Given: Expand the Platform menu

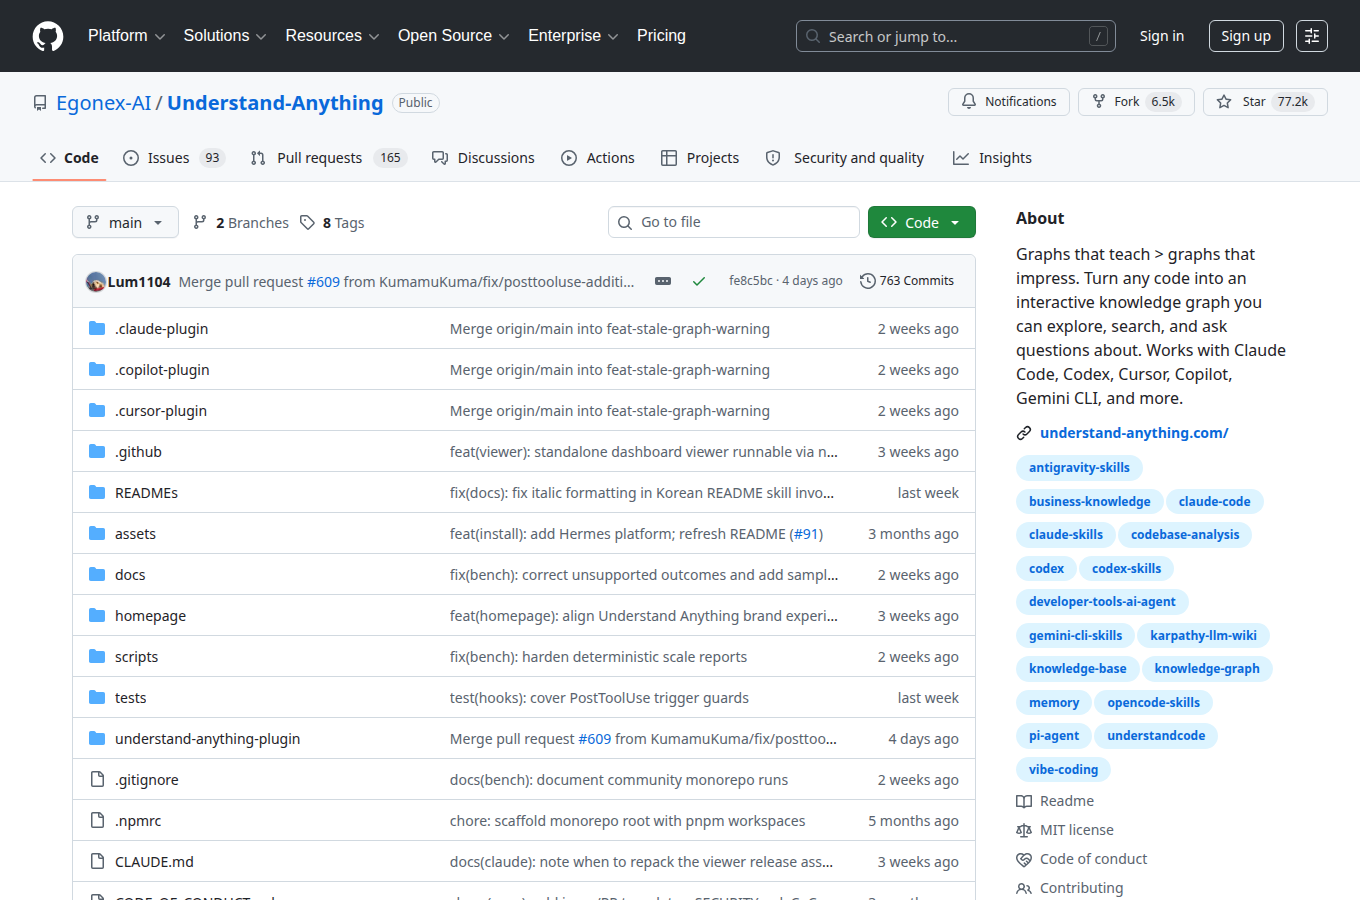Looking at the screenshot, I should [126, 36].
